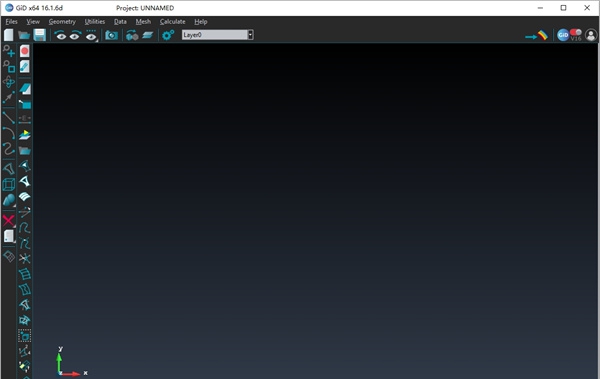Open the user account icon
This screenshot has width=600, height=379.
coord(591,35)
